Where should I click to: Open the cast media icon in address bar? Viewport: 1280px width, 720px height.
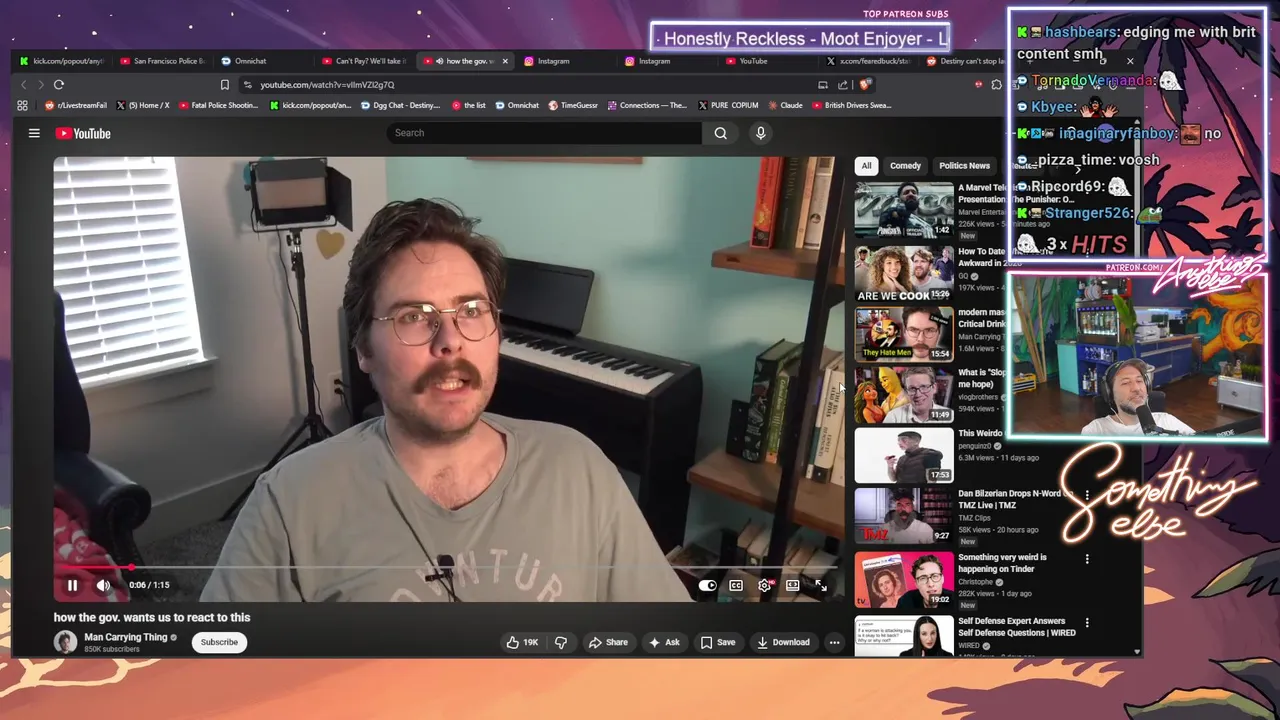[x=823, y=85]
